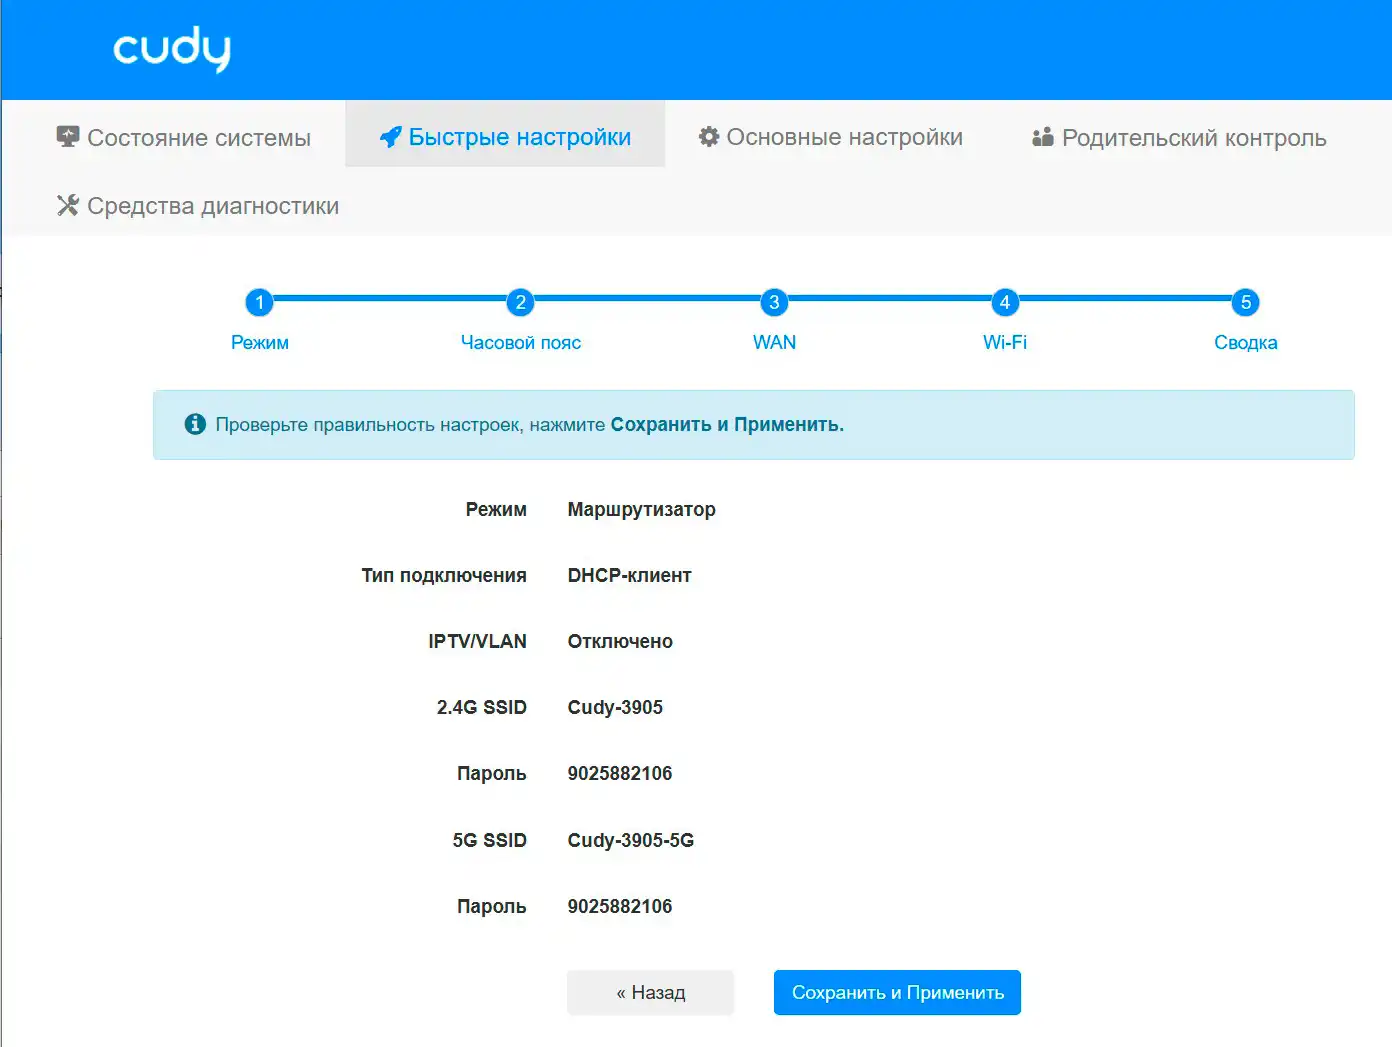Click the monitor icon beside Состояние системы

68,137
